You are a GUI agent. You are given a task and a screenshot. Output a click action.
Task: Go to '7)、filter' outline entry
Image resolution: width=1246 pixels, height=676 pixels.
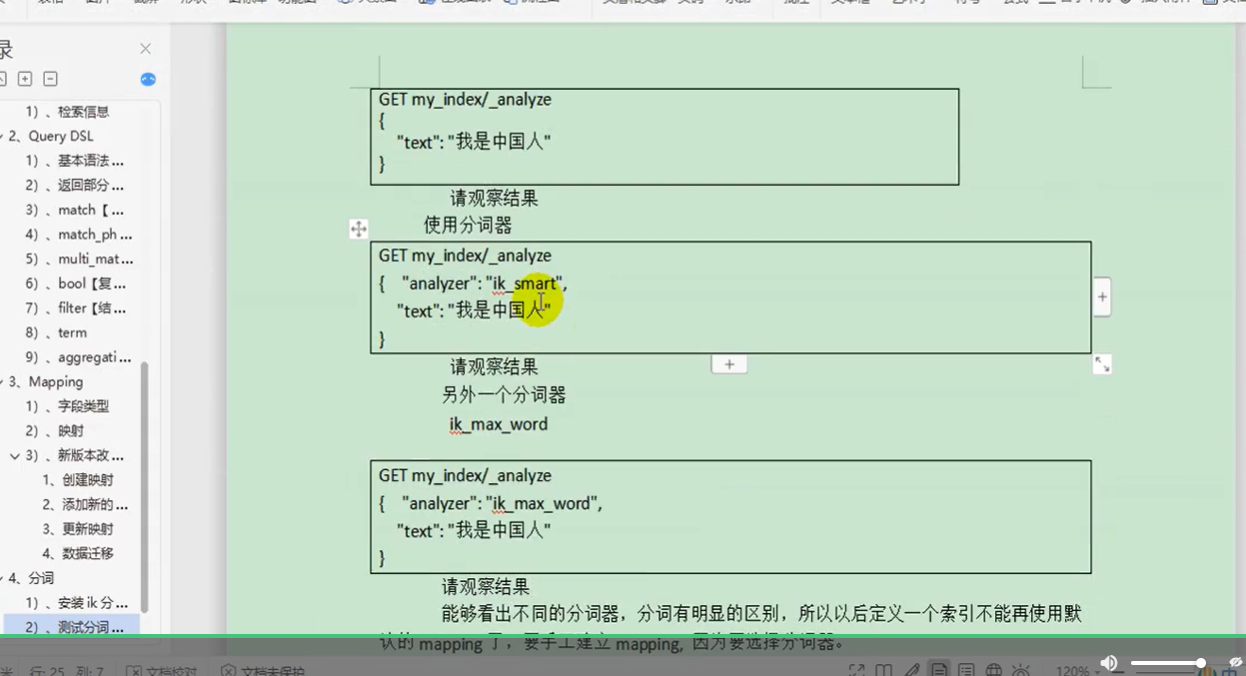[76, 308]
